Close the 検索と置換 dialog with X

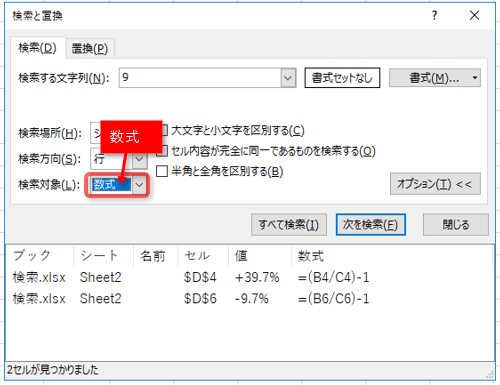(x=474, y=15)
